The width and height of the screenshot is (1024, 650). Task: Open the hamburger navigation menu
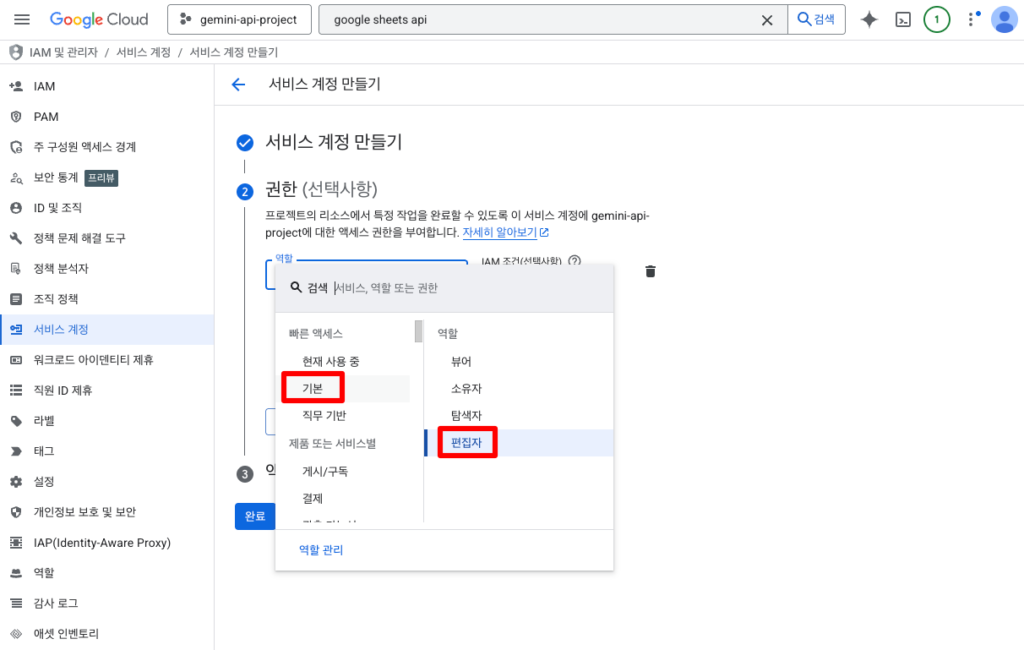[x=22, y=20]
